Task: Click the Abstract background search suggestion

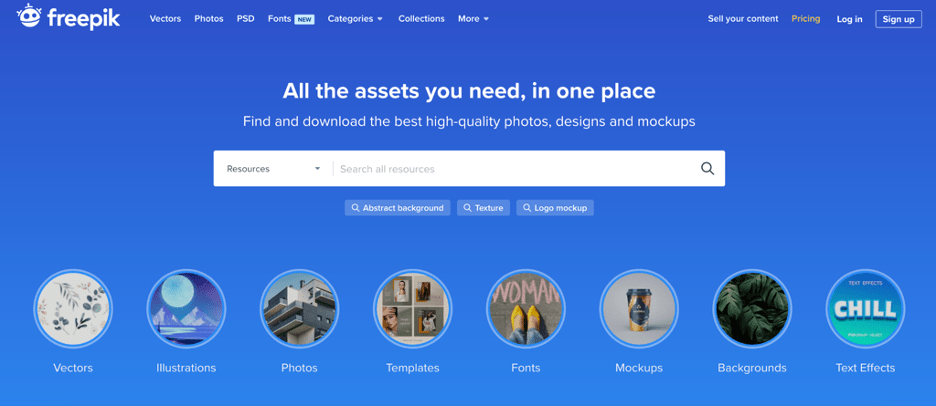Action: point(397,208)
